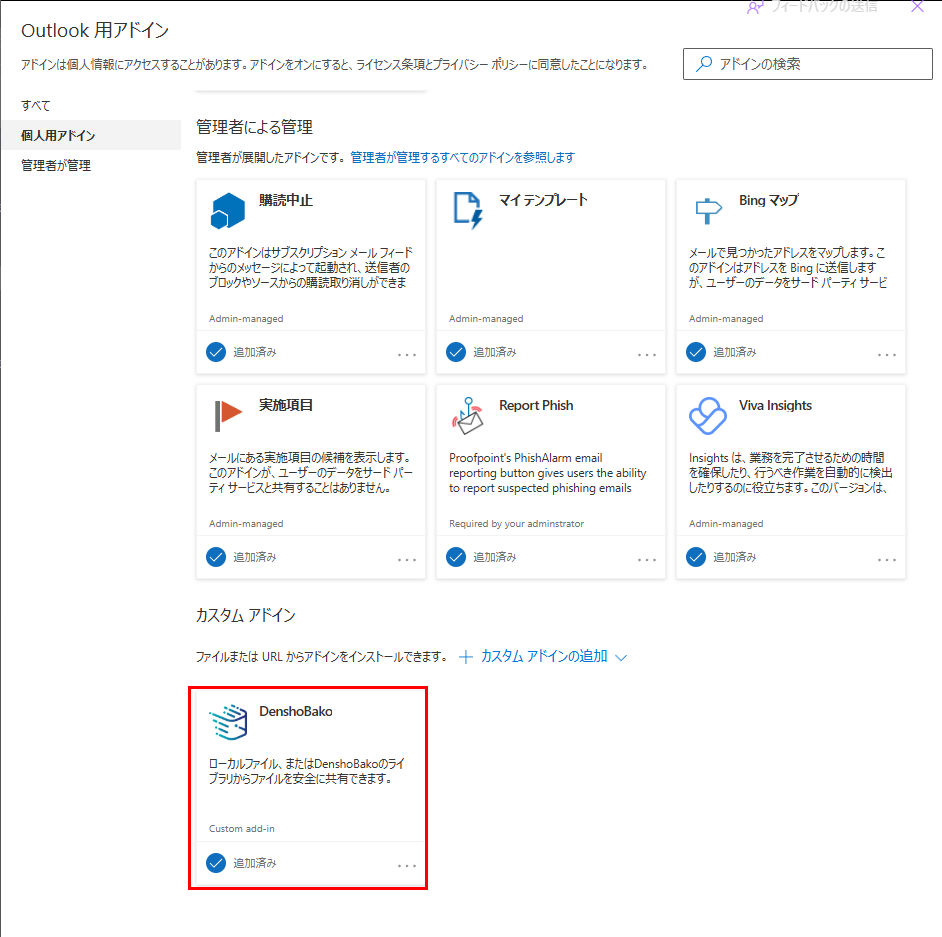Toggle the added checkmark for Bing マップ
Viewport: 942px width, 937px height.
point(696,352)
